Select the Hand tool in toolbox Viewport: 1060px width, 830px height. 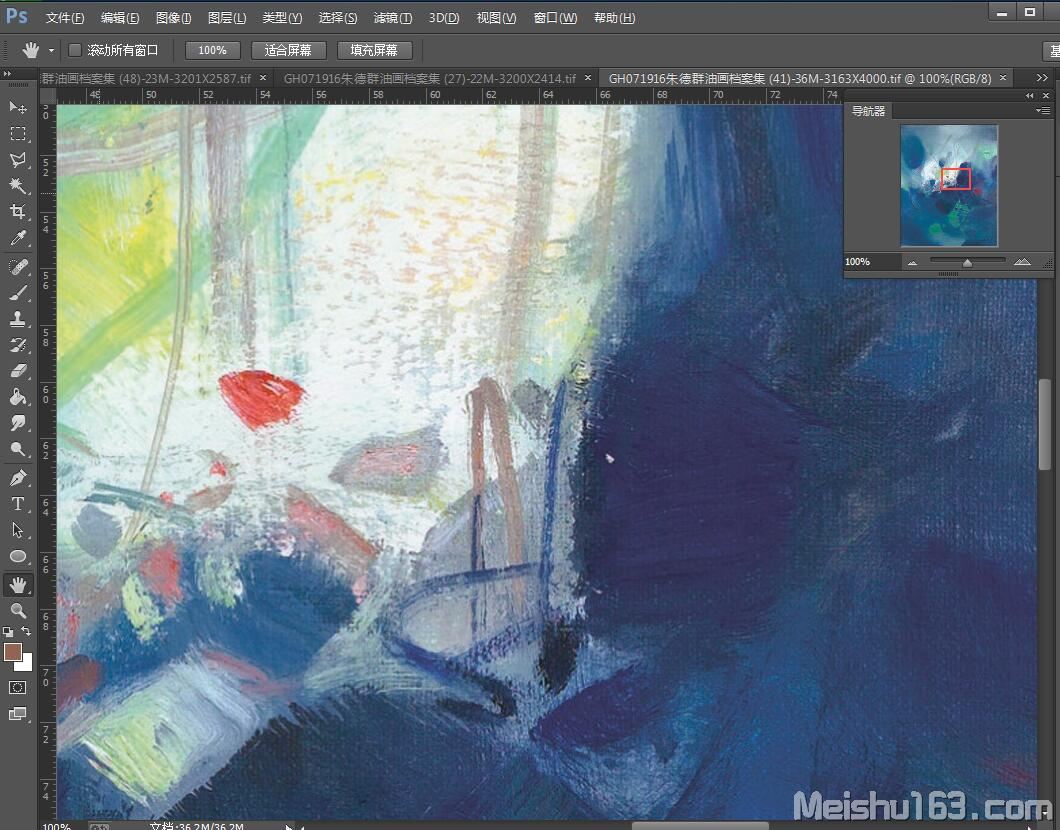click(18, 585)
